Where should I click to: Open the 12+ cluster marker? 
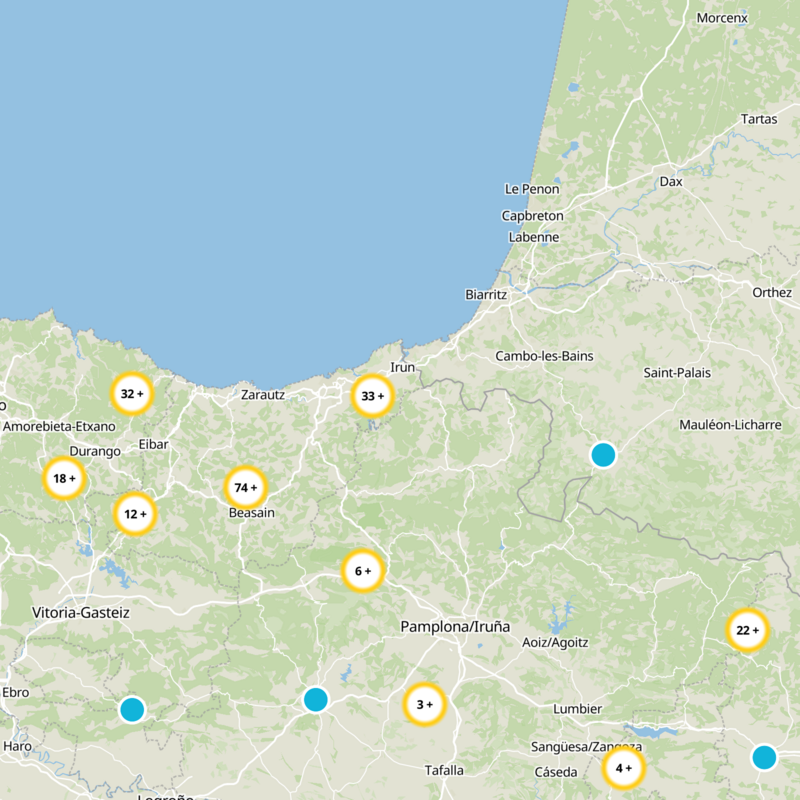(135, 513)
